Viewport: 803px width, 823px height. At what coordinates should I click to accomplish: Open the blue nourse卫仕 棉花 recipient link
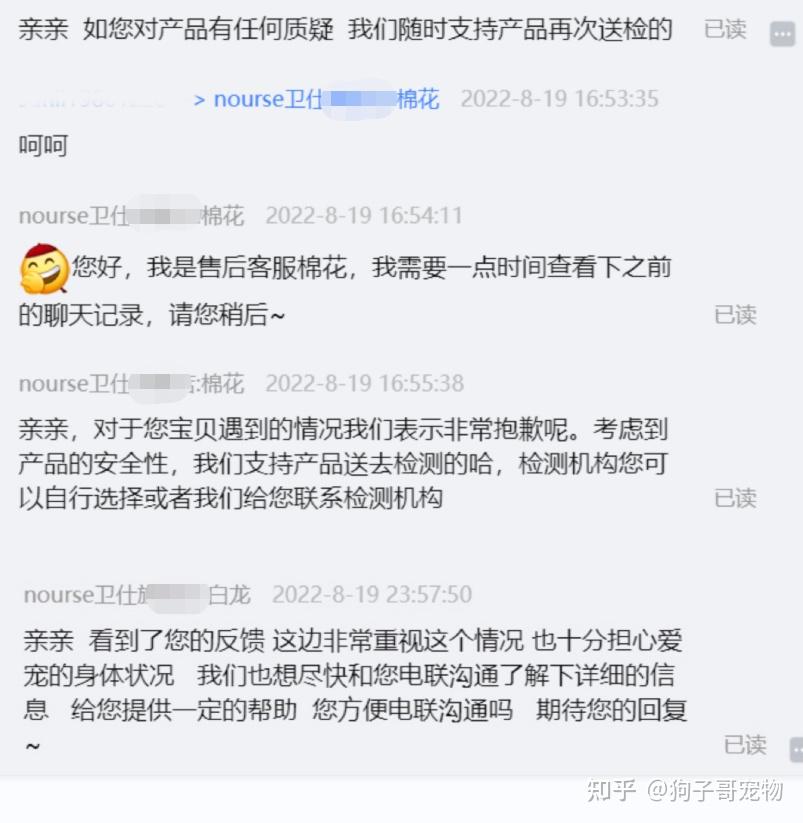pos(326,99)
